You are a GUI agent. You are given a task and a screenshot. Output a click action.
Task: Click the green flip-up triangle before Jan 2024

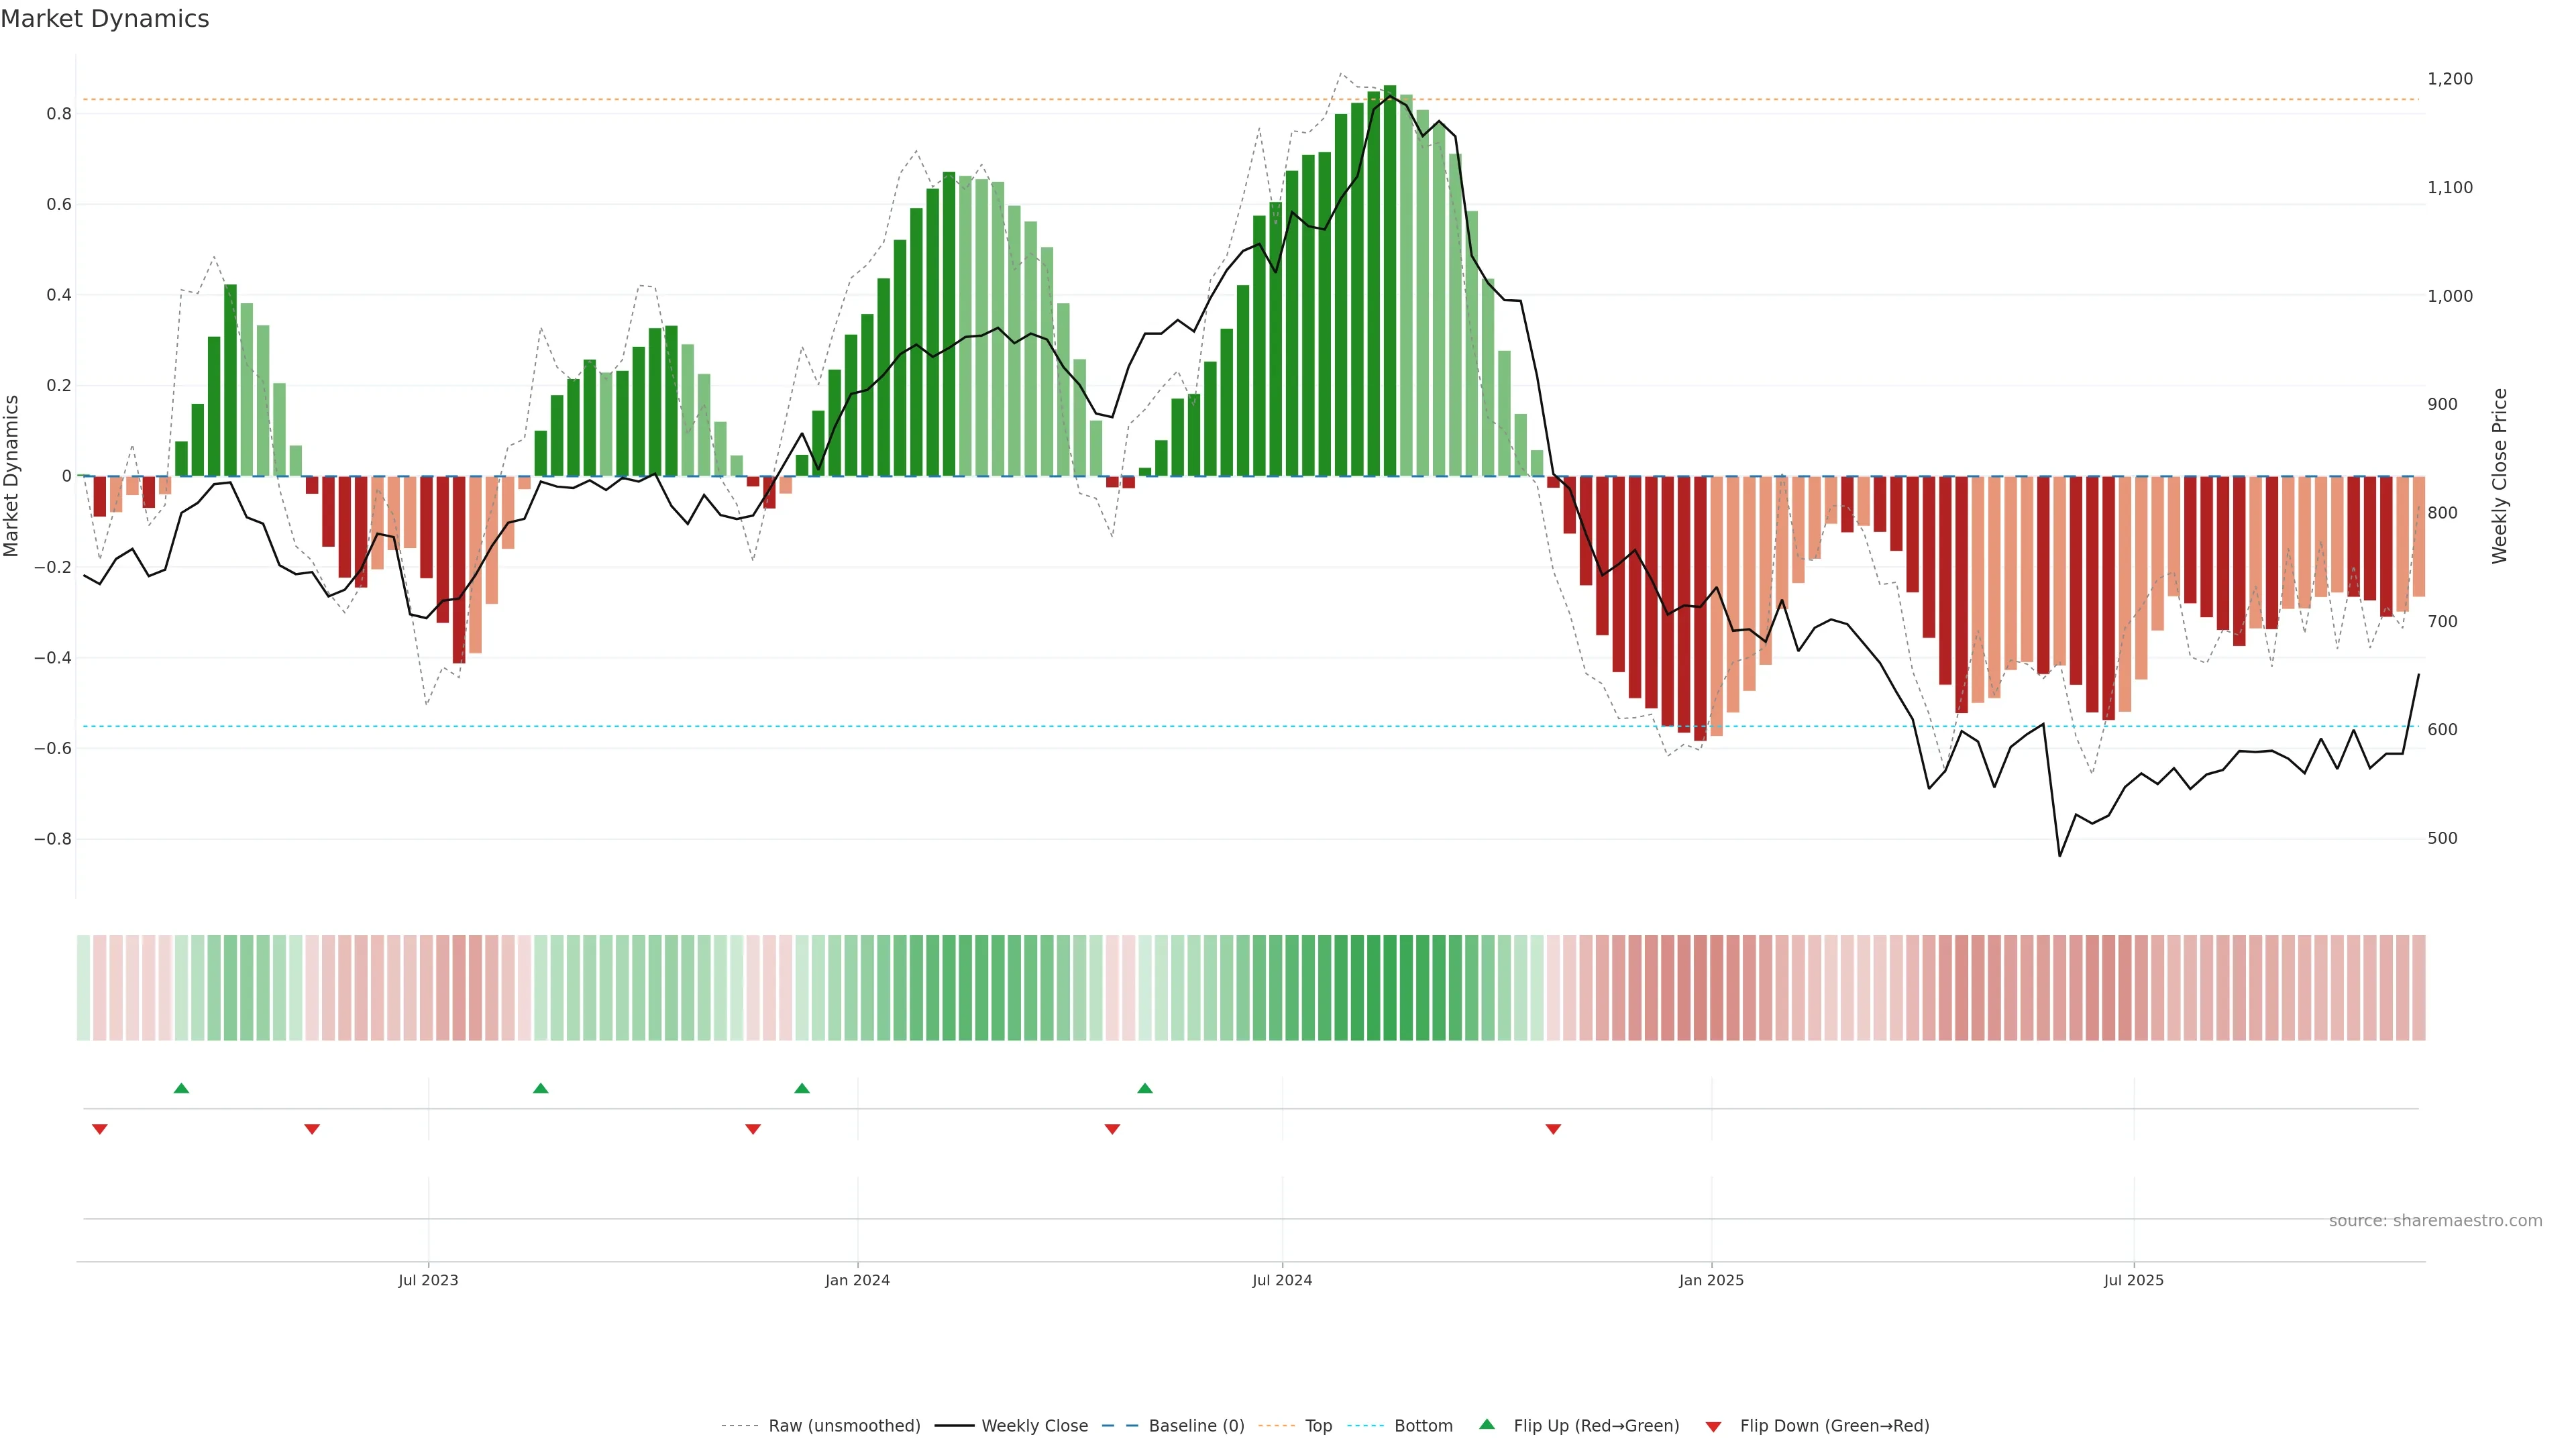(802, 1088)
